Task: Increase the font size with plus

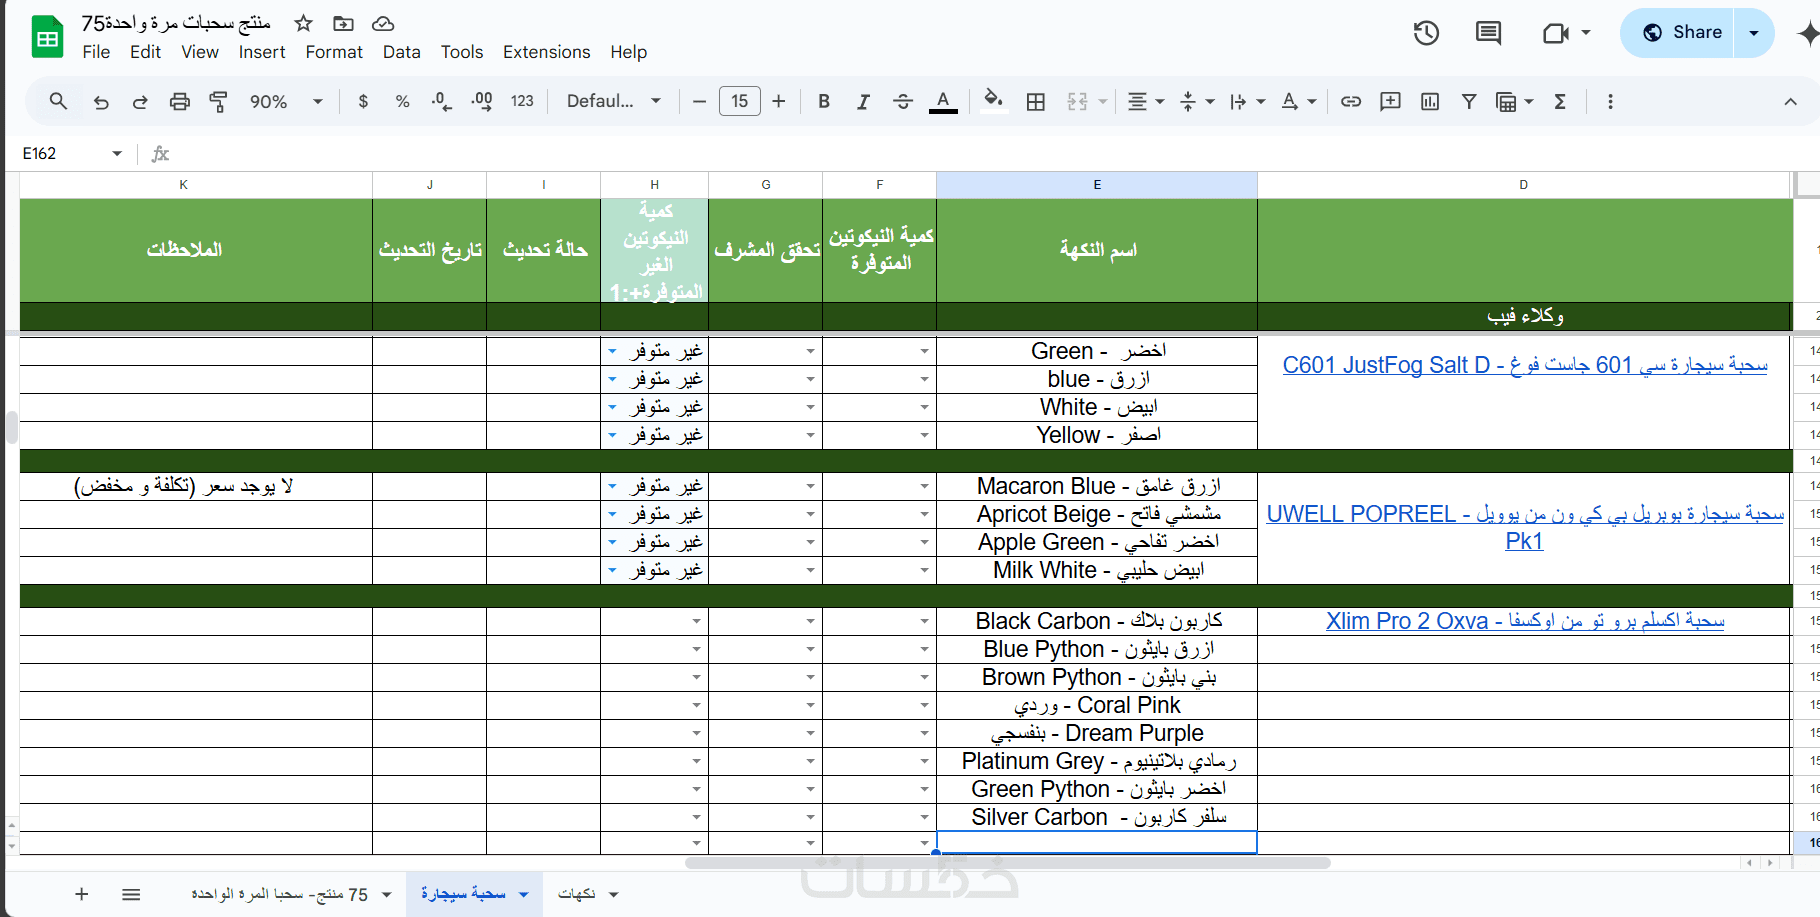Action: click(x=779, y=101)
